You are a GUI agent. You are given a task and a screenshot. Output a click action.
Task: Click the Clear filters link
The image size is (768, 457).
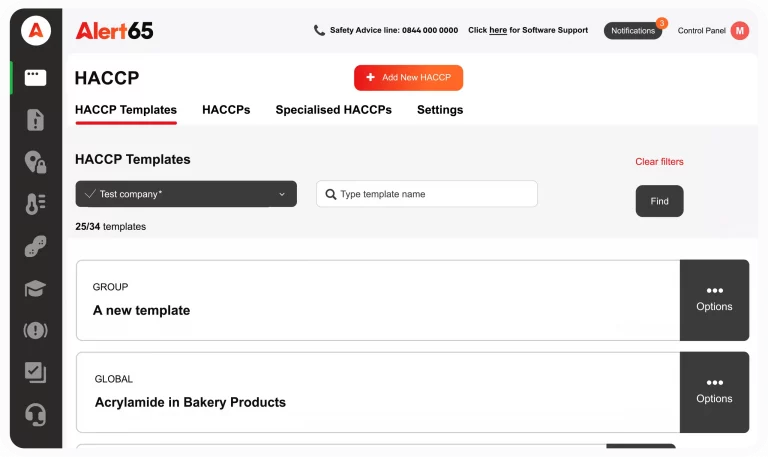(659, 162)
